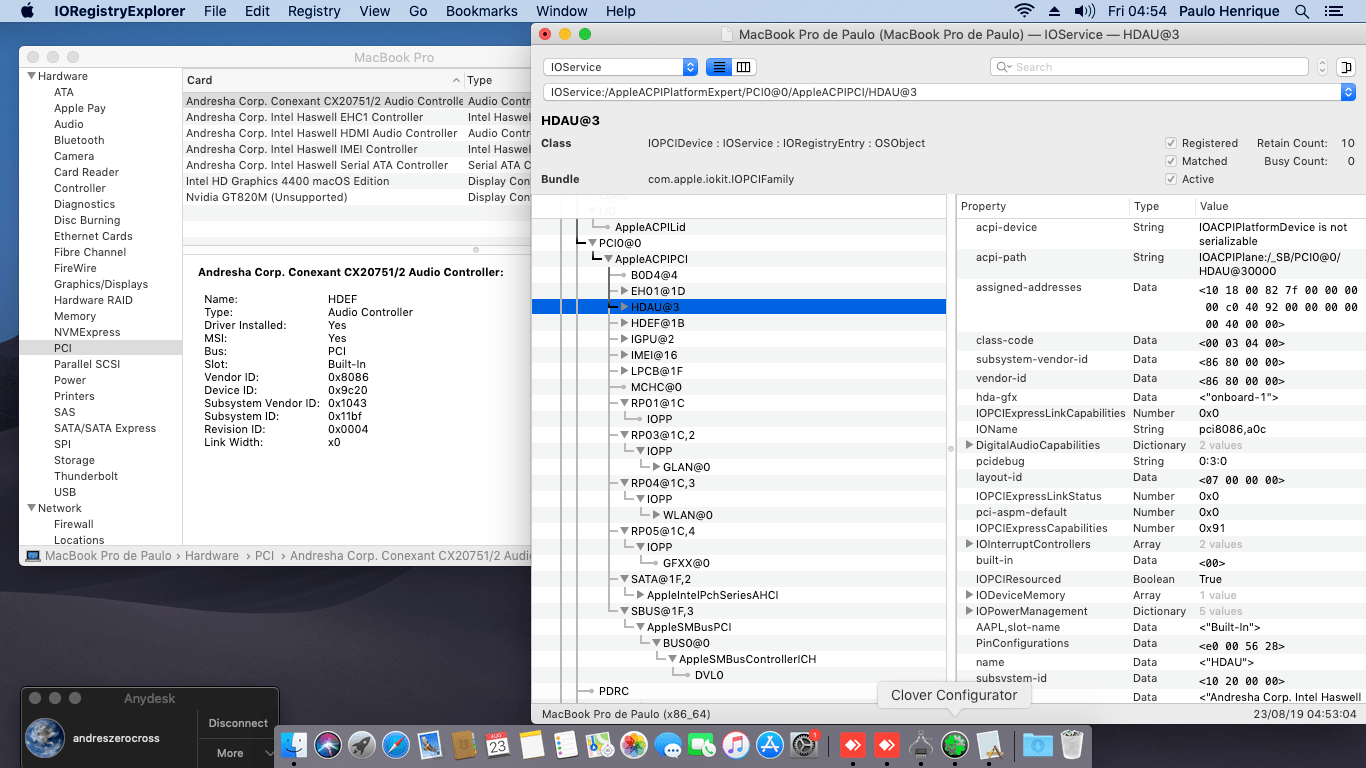The width and height of the screenshot is (1366, 768).
Task: Open the File menu
Action: click(215, 11)
